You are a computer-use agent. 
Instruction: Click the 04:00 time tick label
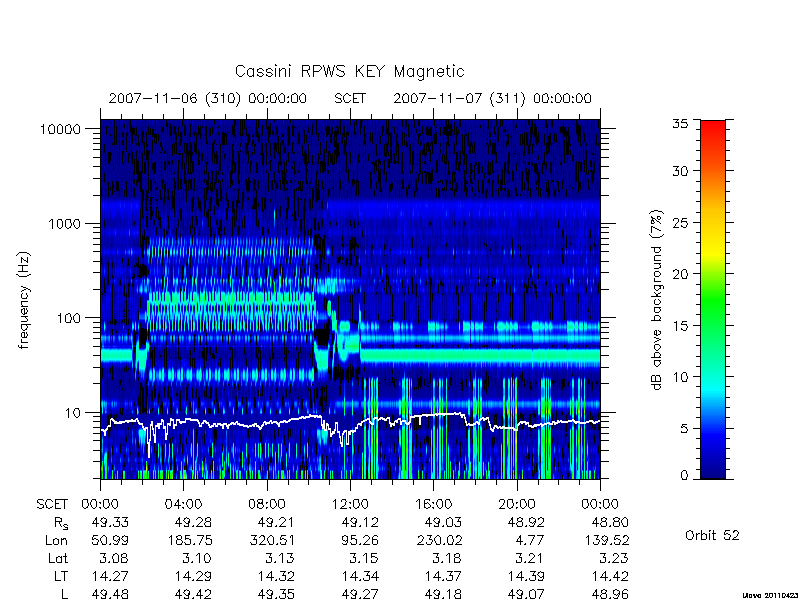[183, 505]
